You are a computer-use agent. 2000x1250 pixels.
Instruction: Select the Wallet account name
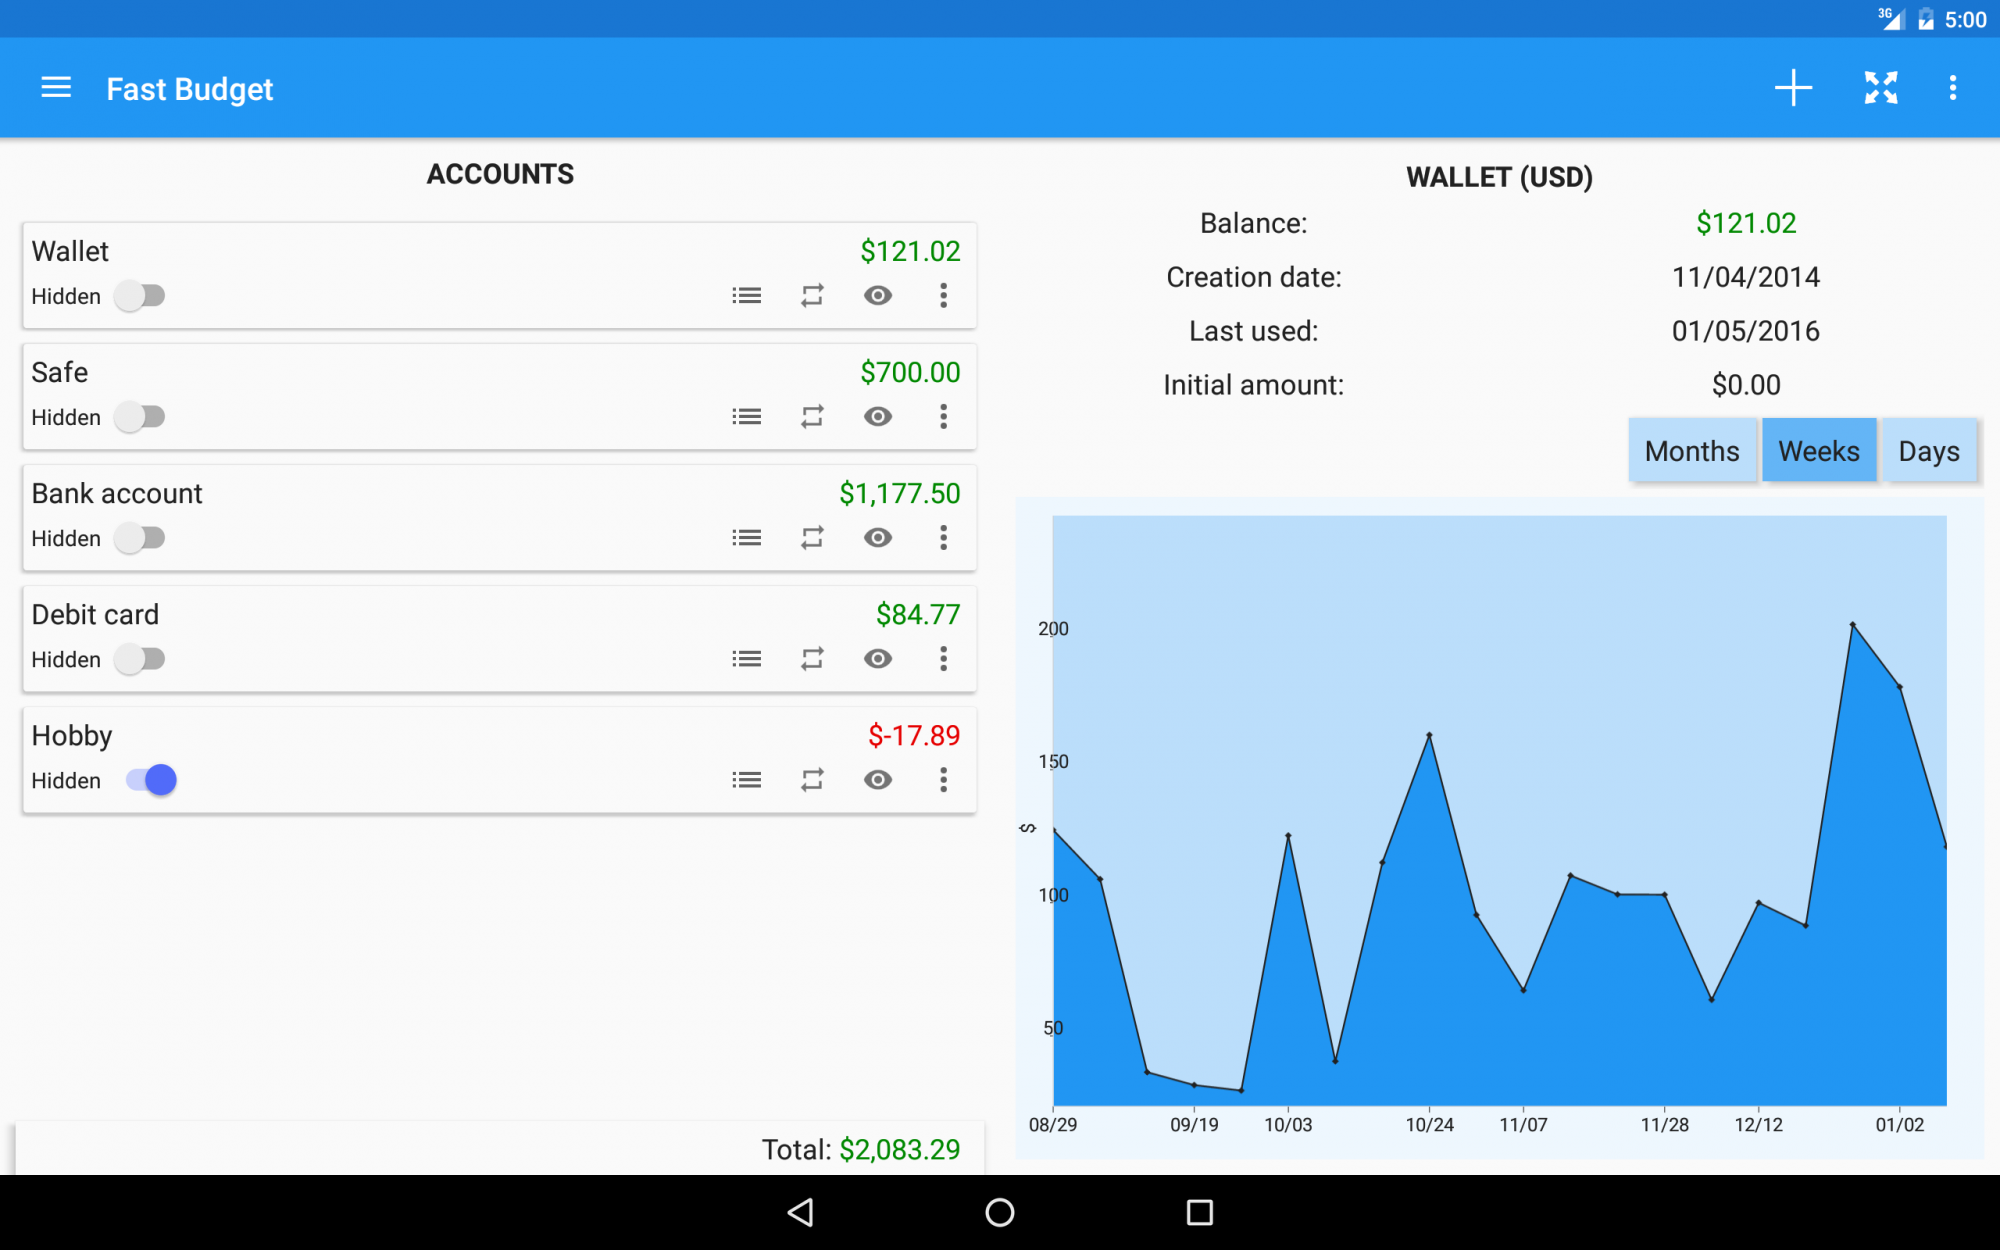pos(70,251)
